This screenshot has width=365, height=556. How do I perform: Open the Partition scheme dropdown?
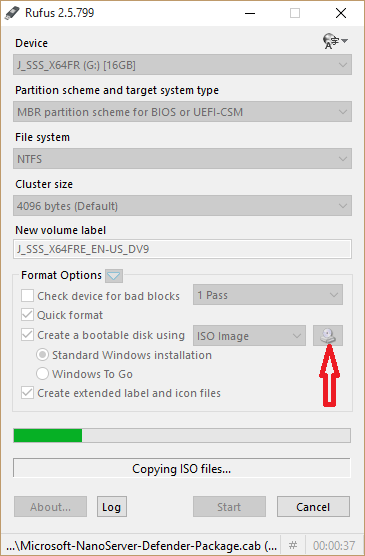pos(182,112)
